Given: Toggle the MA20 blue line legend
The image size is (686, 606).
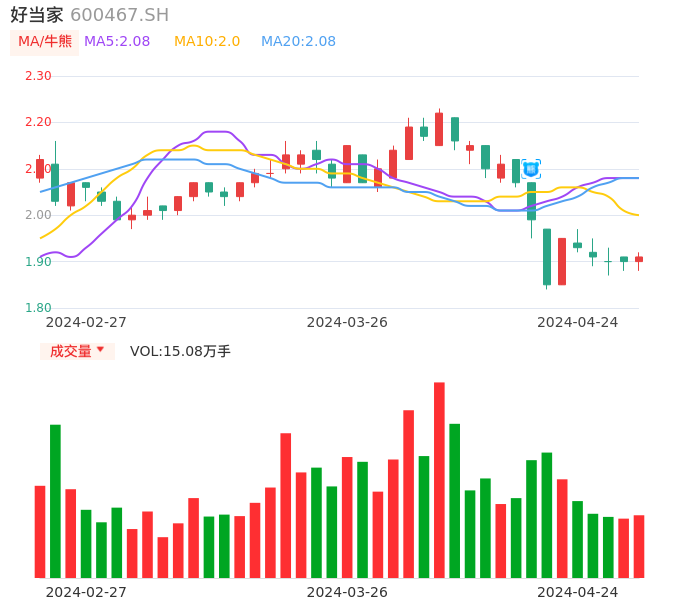Looking at the screenshot, I should pyautogui.click(x=298, y=42).
